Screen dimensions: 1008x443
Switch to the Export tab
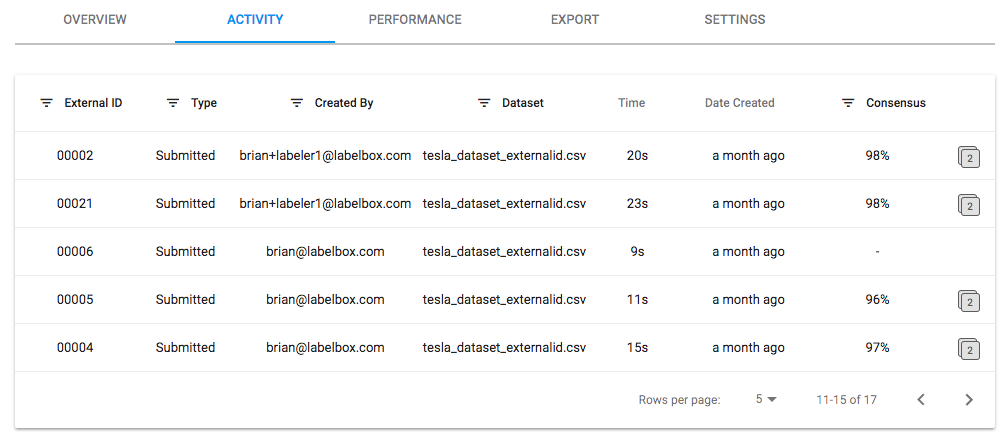(575, 20)
